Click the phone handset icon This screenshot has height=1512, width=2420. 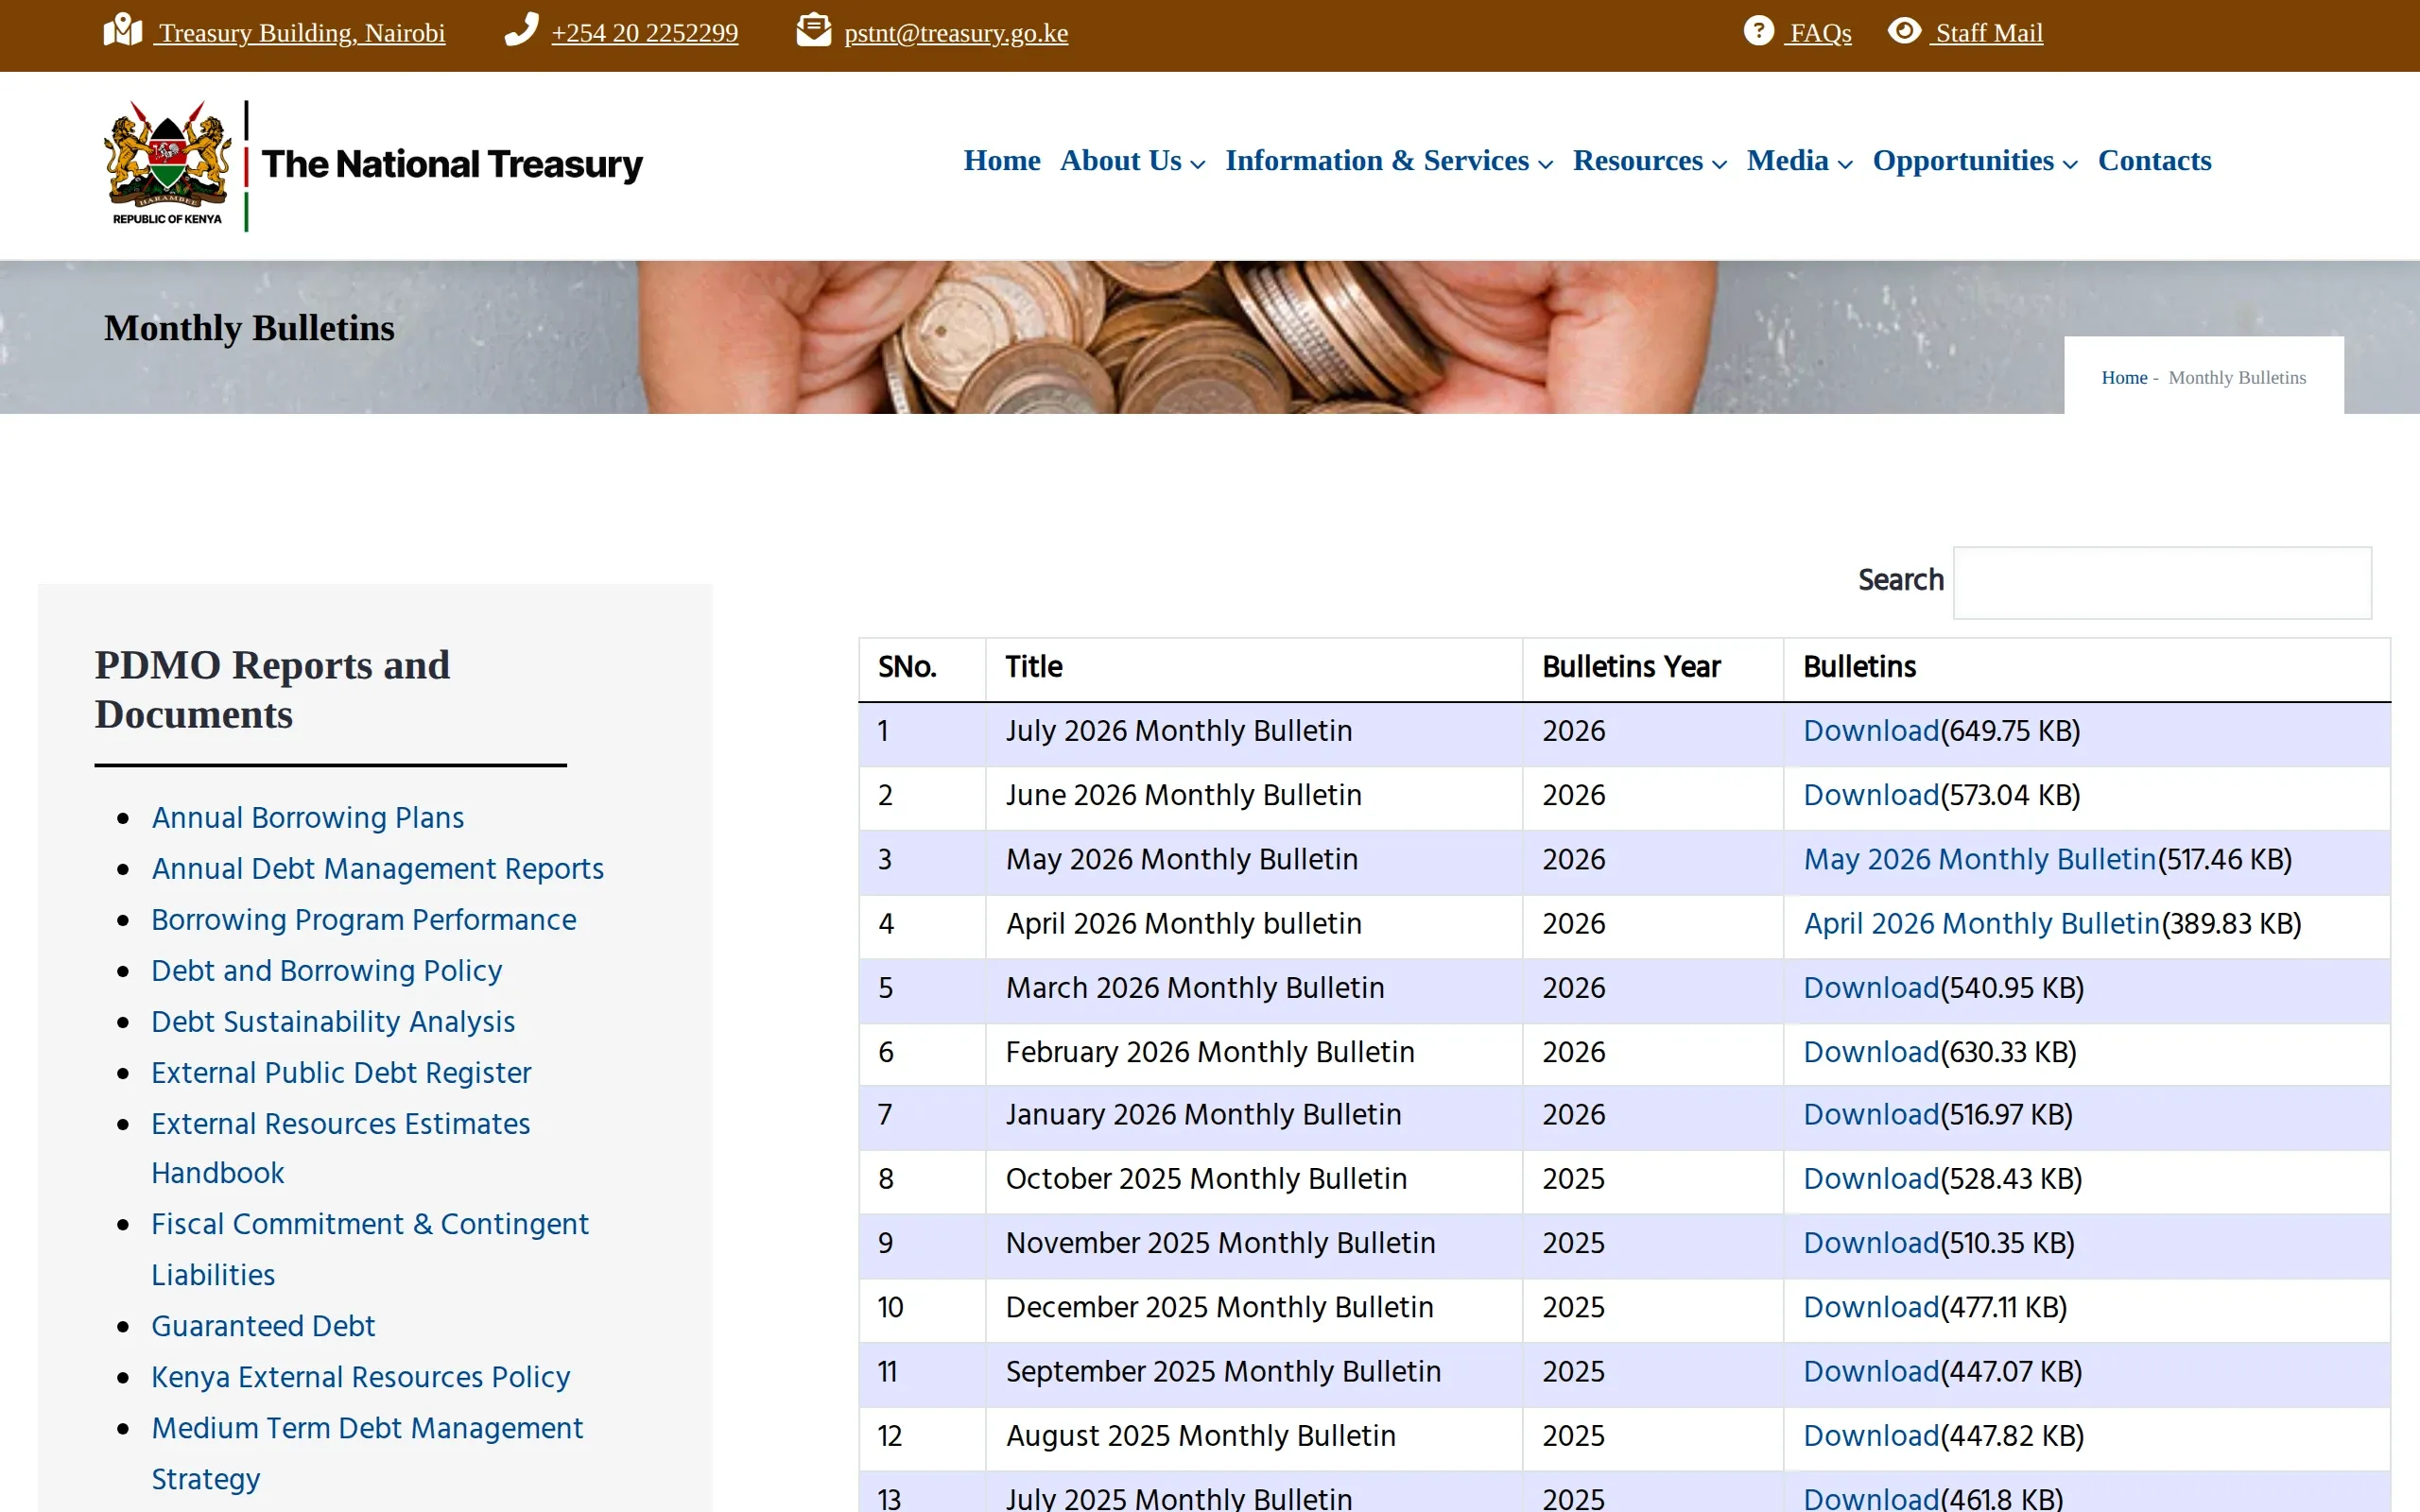coord(521,30)
